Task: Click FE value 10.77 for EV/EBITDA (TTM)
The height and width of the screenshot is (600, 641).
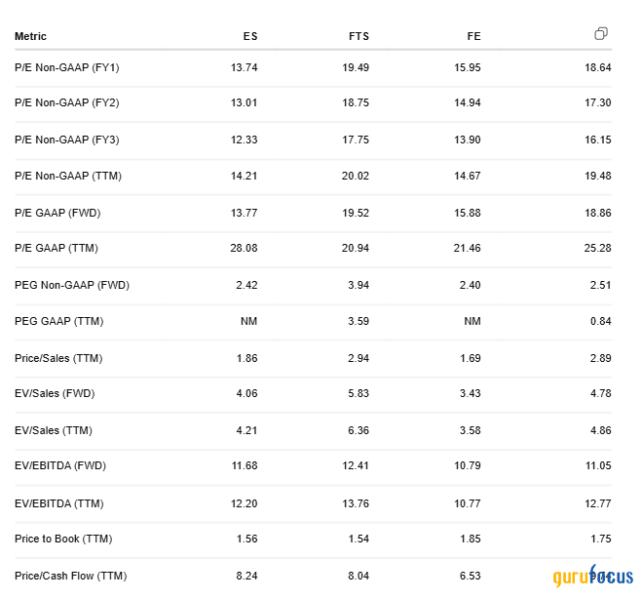Action: coord(467,504)
